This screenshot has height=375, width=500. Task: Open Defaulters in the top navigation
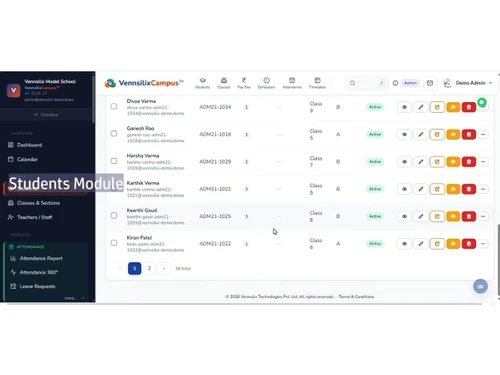tap(266, 83)
